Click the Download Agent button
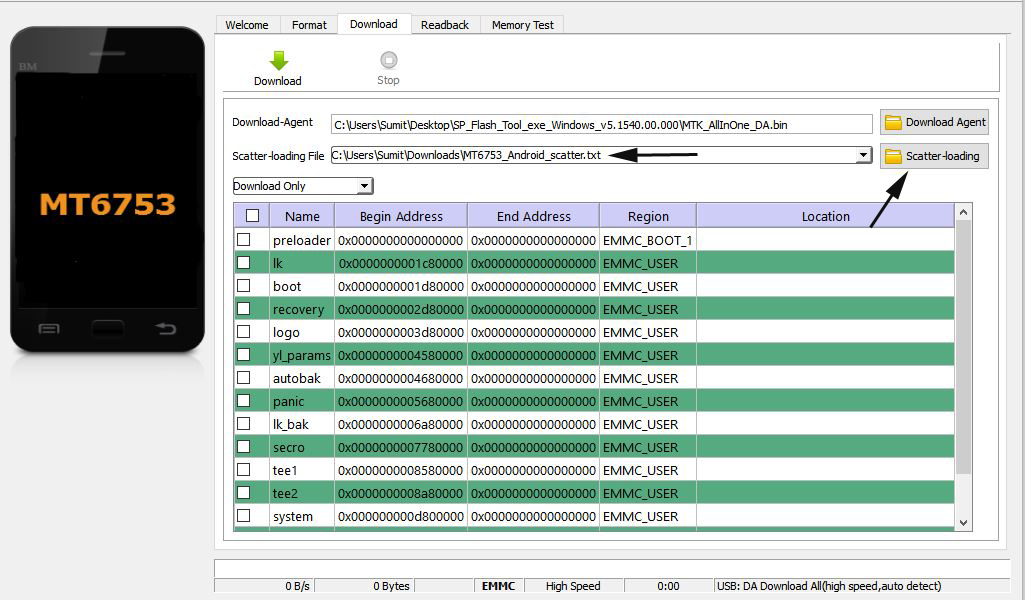The image size is (1025, 600). (x=934, y=122)
